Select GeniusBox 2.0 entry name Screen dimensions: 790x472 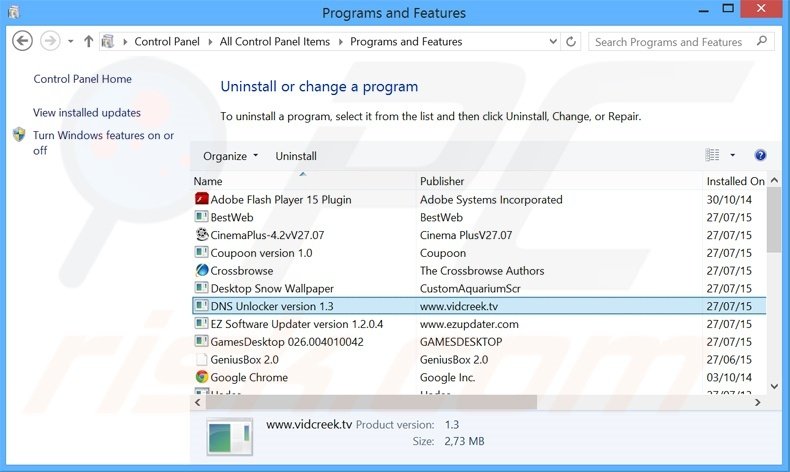(x=244, y=360)
